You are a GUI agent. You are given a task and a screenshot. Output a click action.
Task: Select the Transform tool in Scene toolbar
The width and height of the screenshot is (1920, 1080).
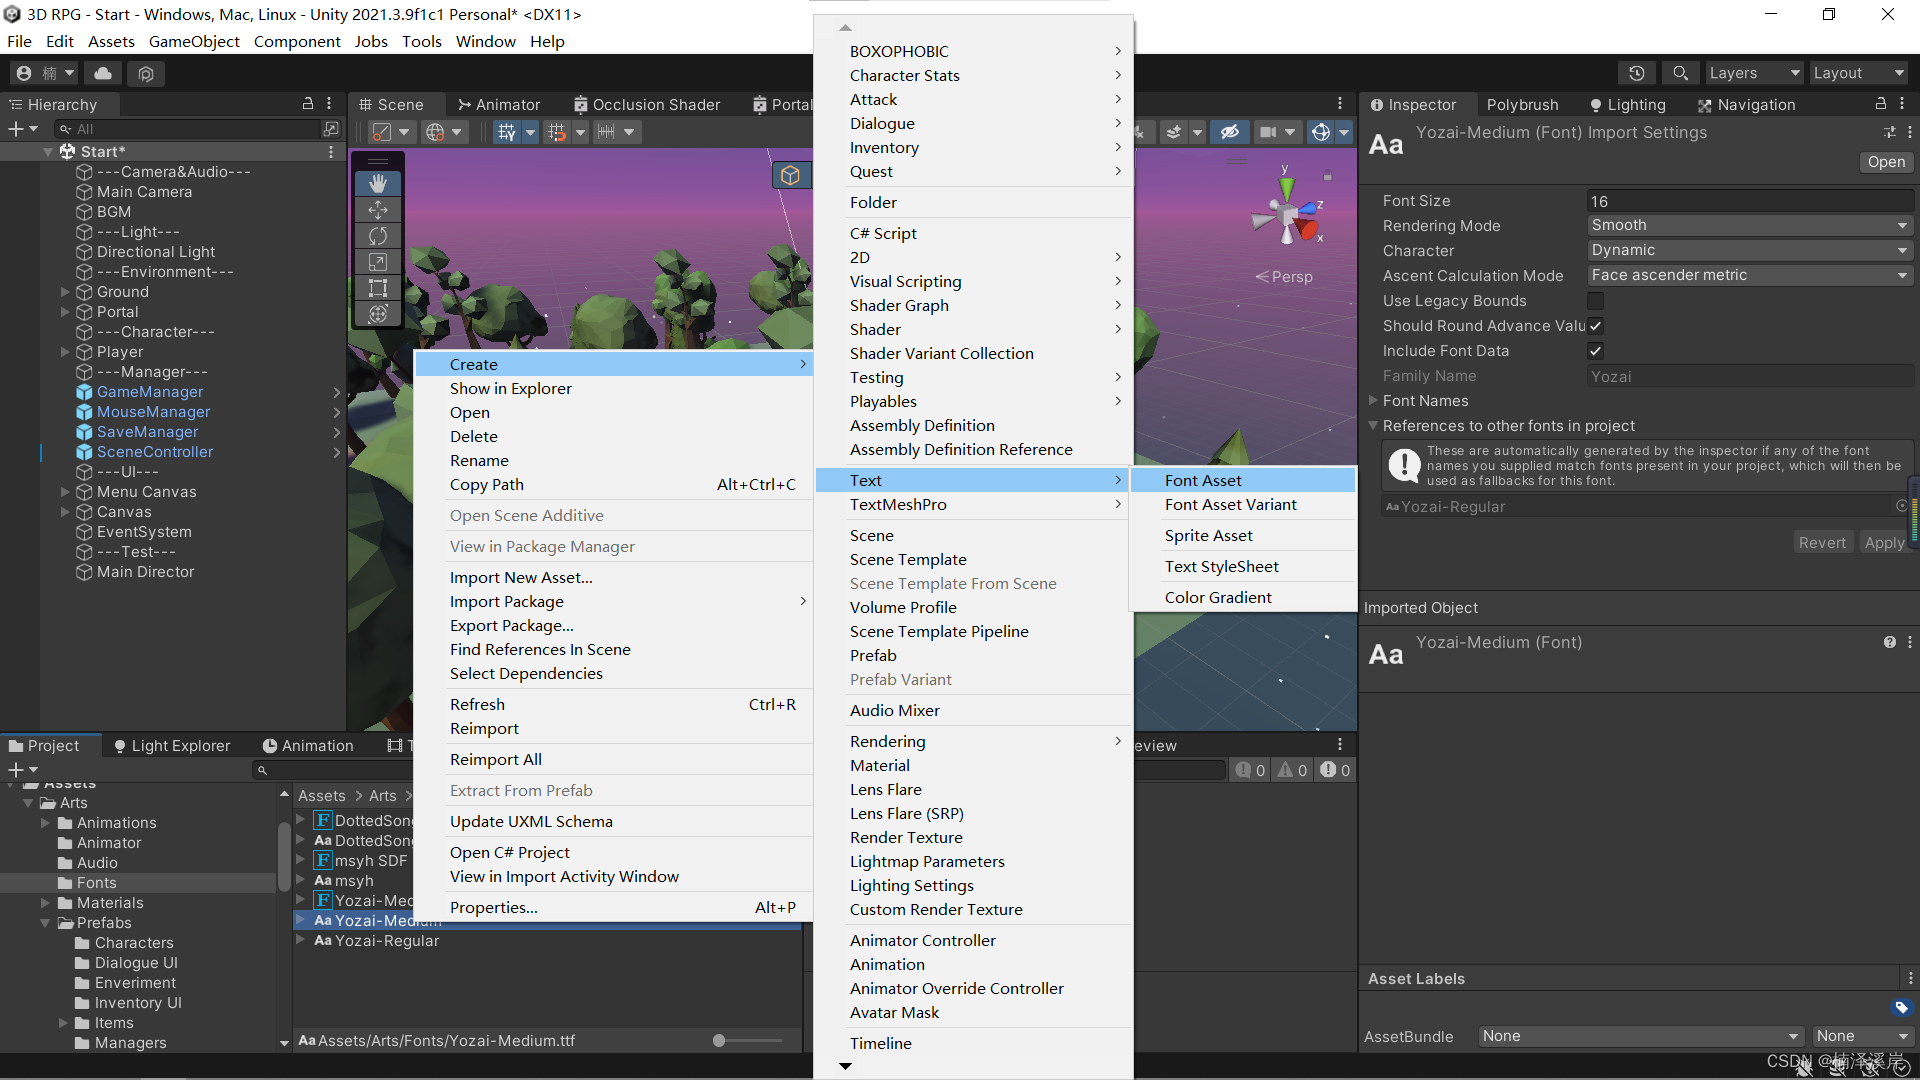tap(378, 314)
